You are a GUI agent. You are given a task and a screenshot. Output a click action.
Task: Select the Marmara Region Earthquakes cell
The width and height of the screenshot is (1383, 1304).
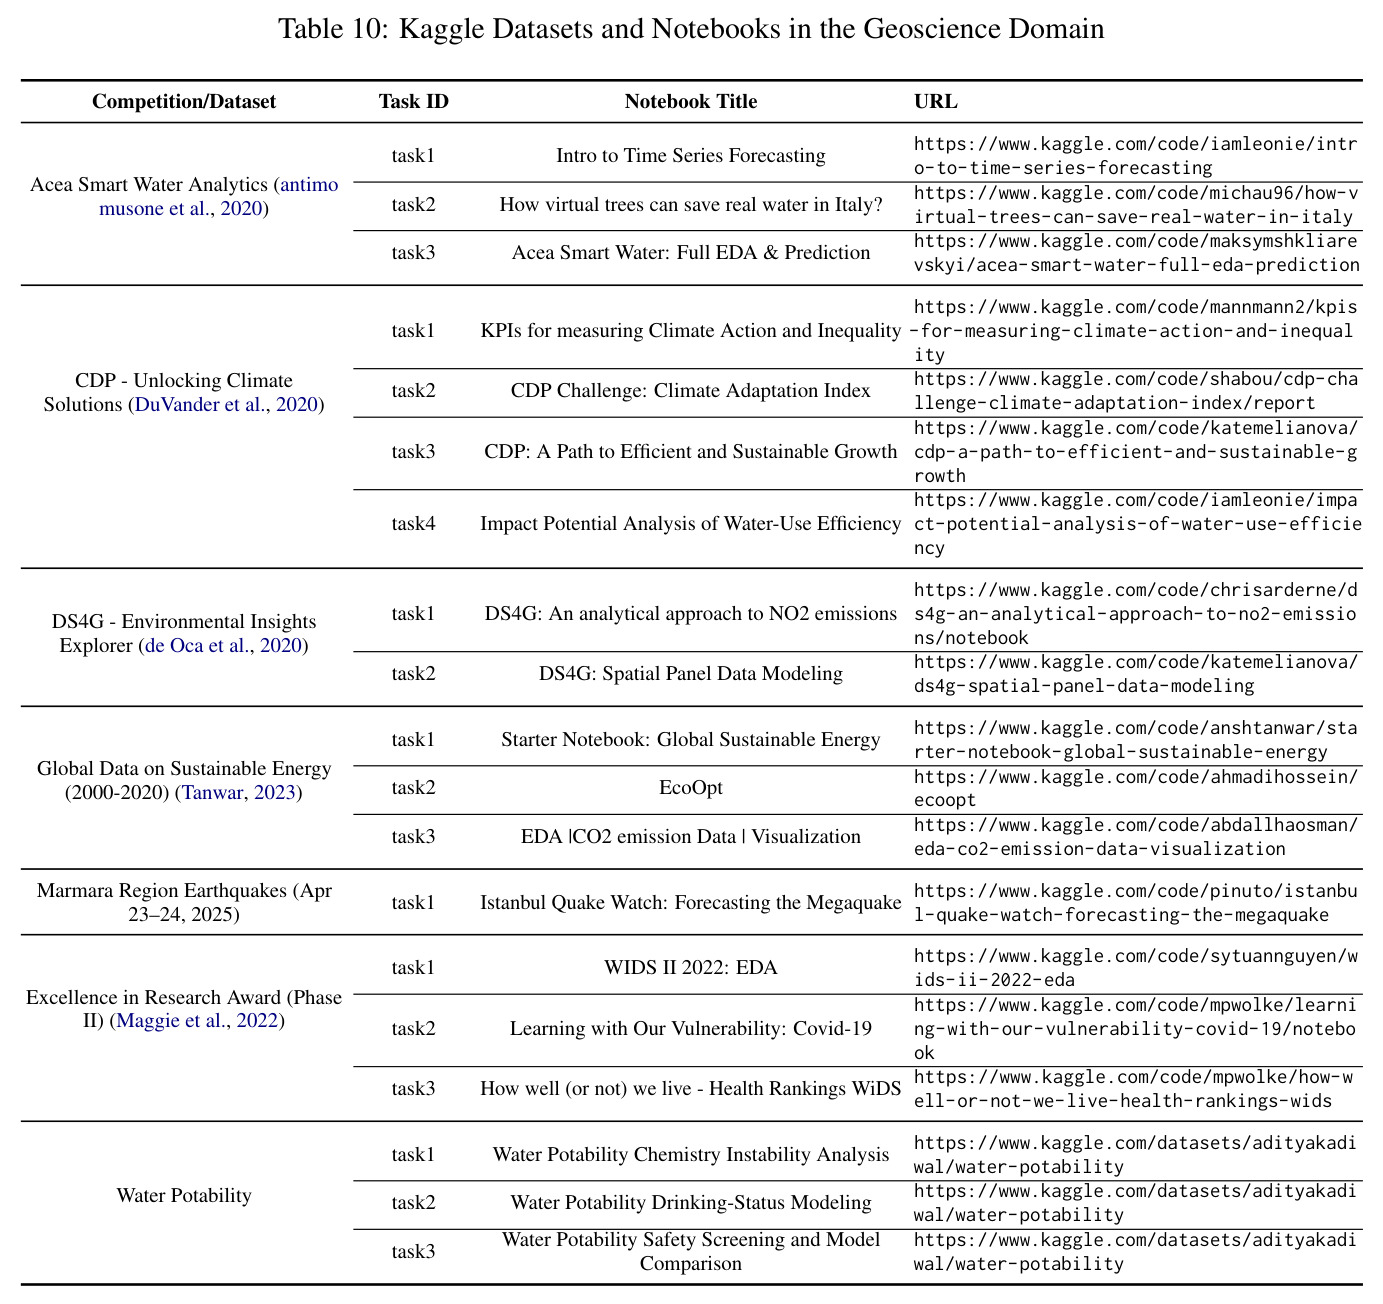pos(184,902)
